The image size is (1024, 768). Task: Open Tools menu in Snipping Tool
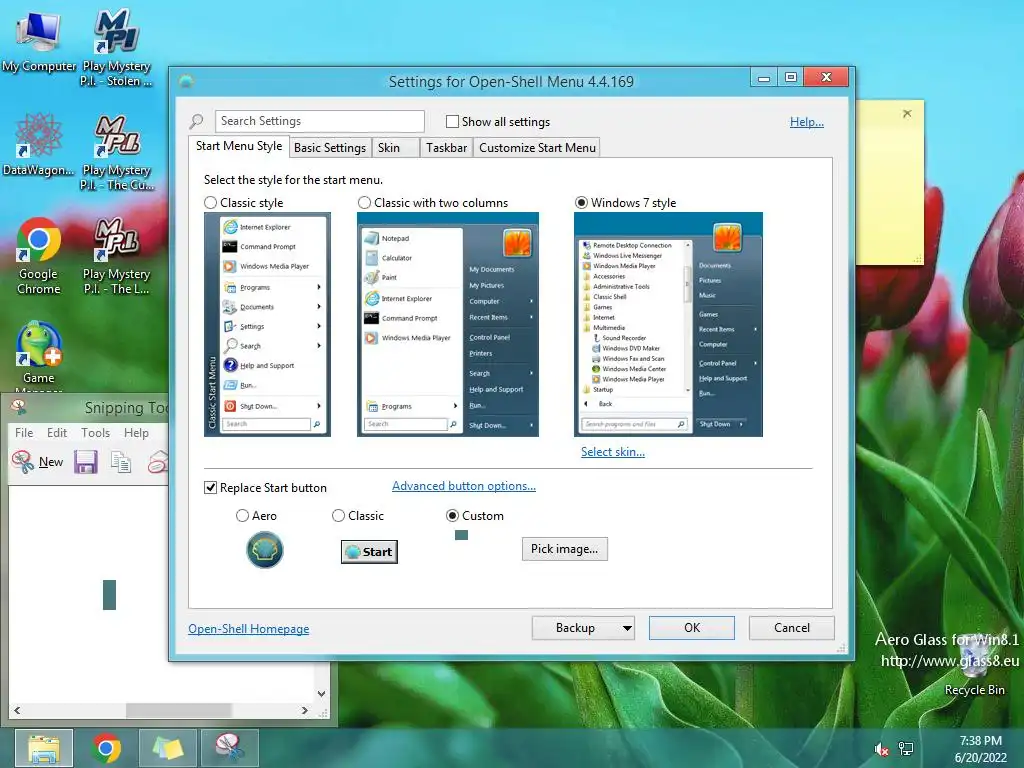pos(95,433)
